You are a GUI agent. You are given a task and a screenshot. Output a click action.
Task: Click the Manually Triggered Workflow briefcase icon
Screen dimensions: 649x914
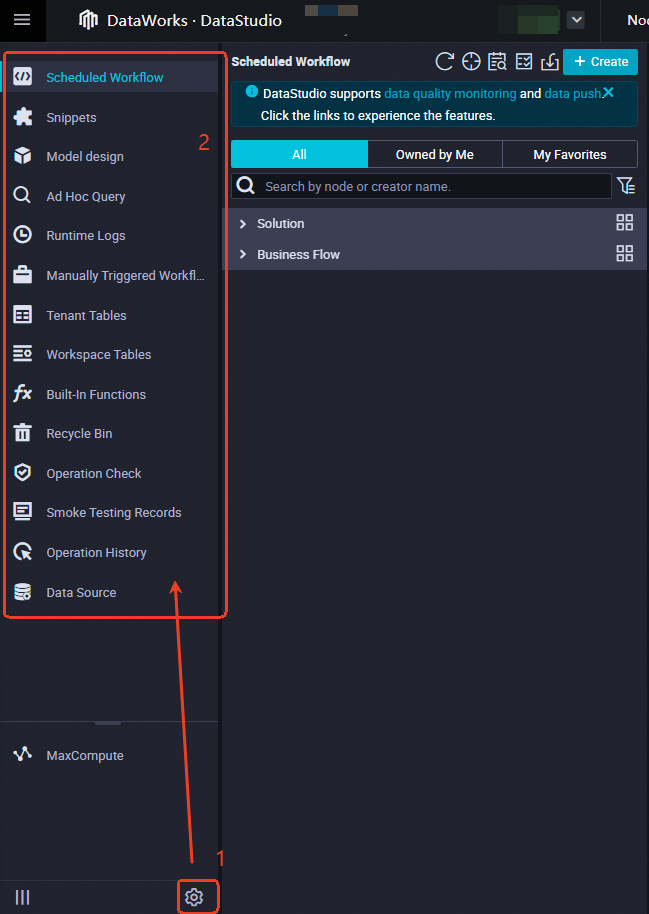click(x=23, y=275)
